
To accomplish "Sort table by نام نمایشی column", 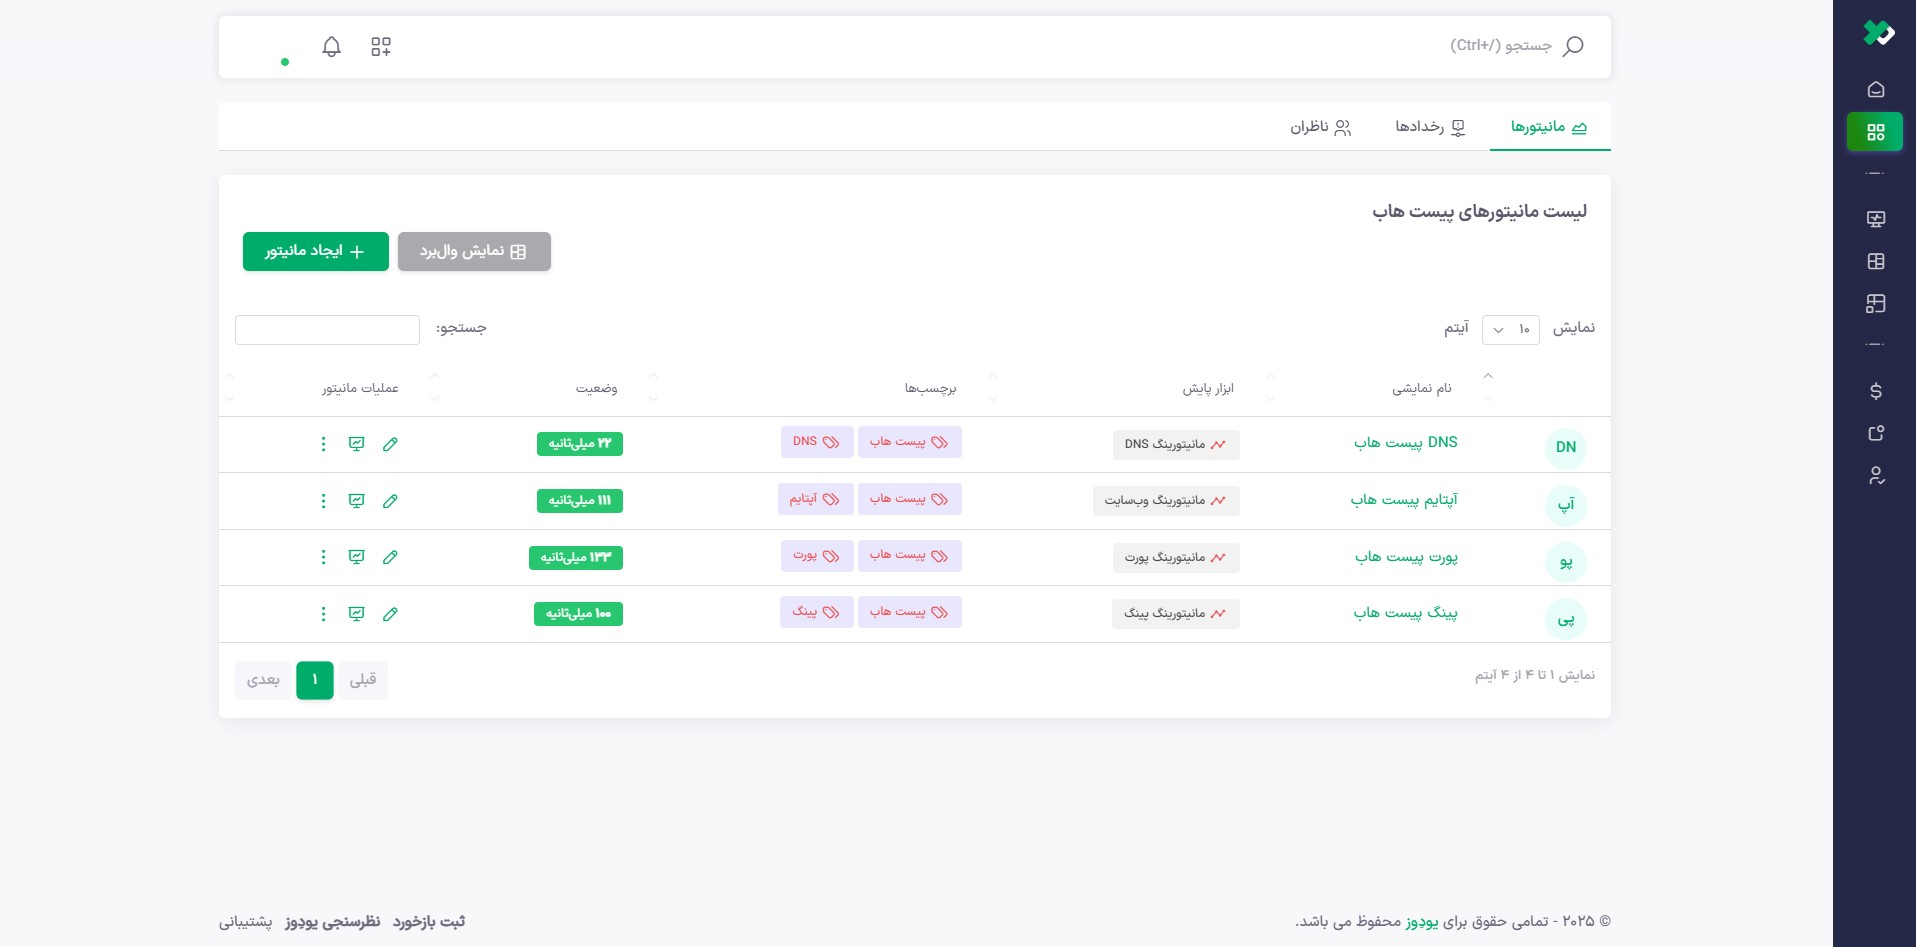I will (x=1421, y=388).
